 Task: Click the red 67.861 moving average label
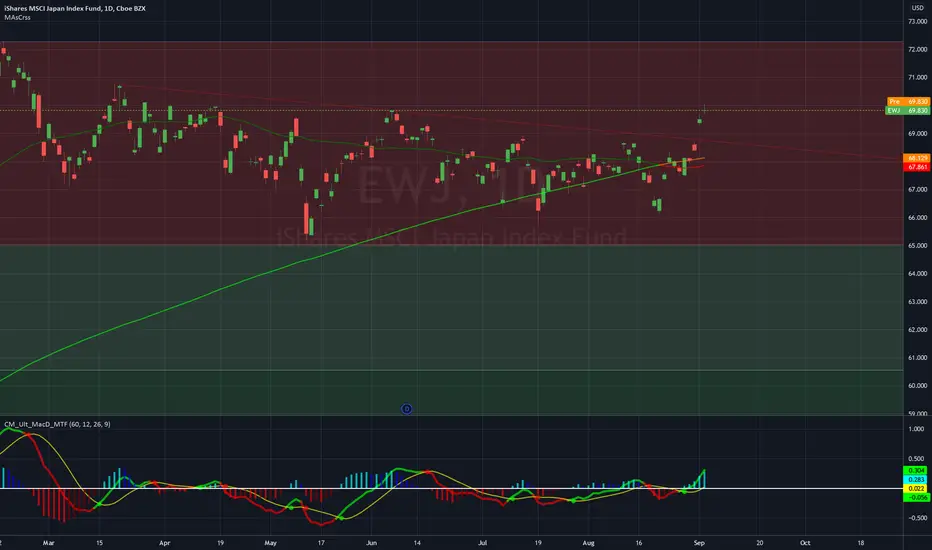point(917,167)
